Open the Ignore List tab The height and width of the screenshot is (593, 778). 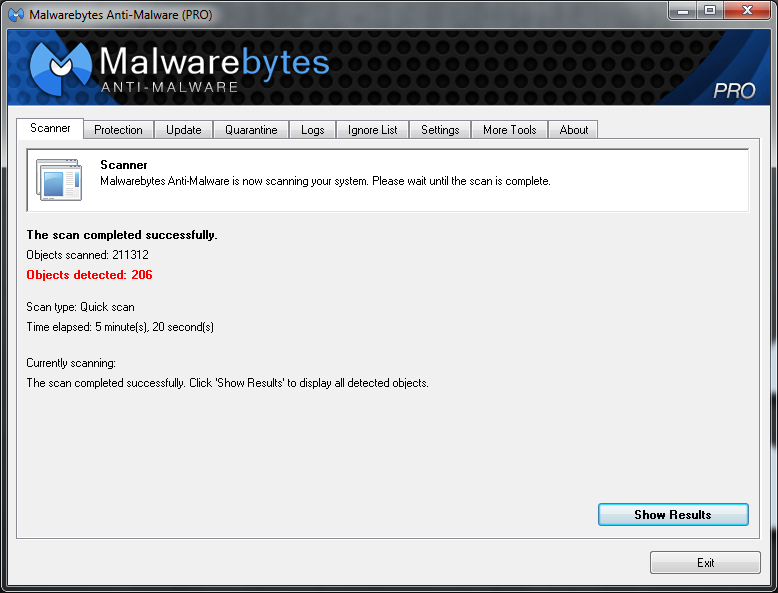[373, 130]
